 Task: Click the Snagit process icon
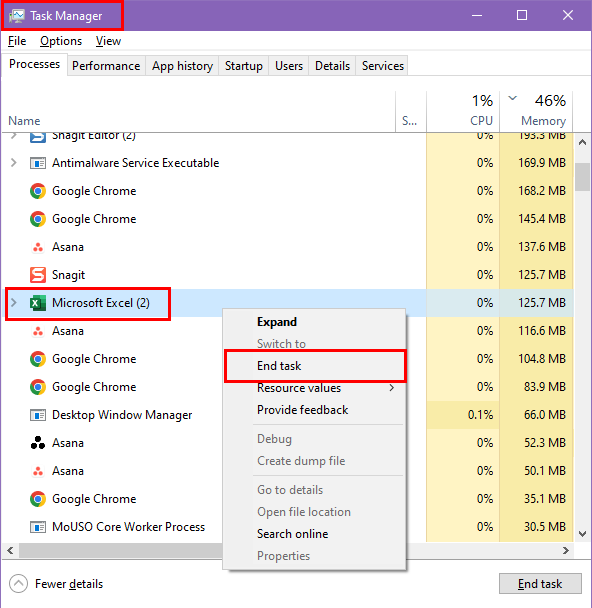[38, 275]
